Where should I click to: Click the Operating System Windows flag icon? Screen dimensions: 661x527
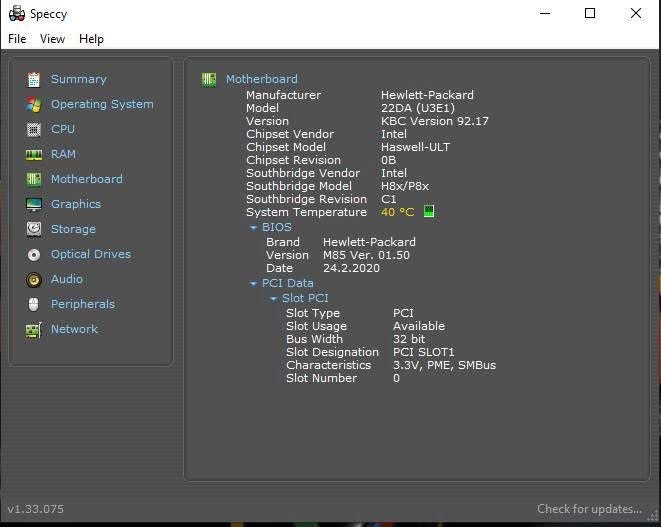34,104
